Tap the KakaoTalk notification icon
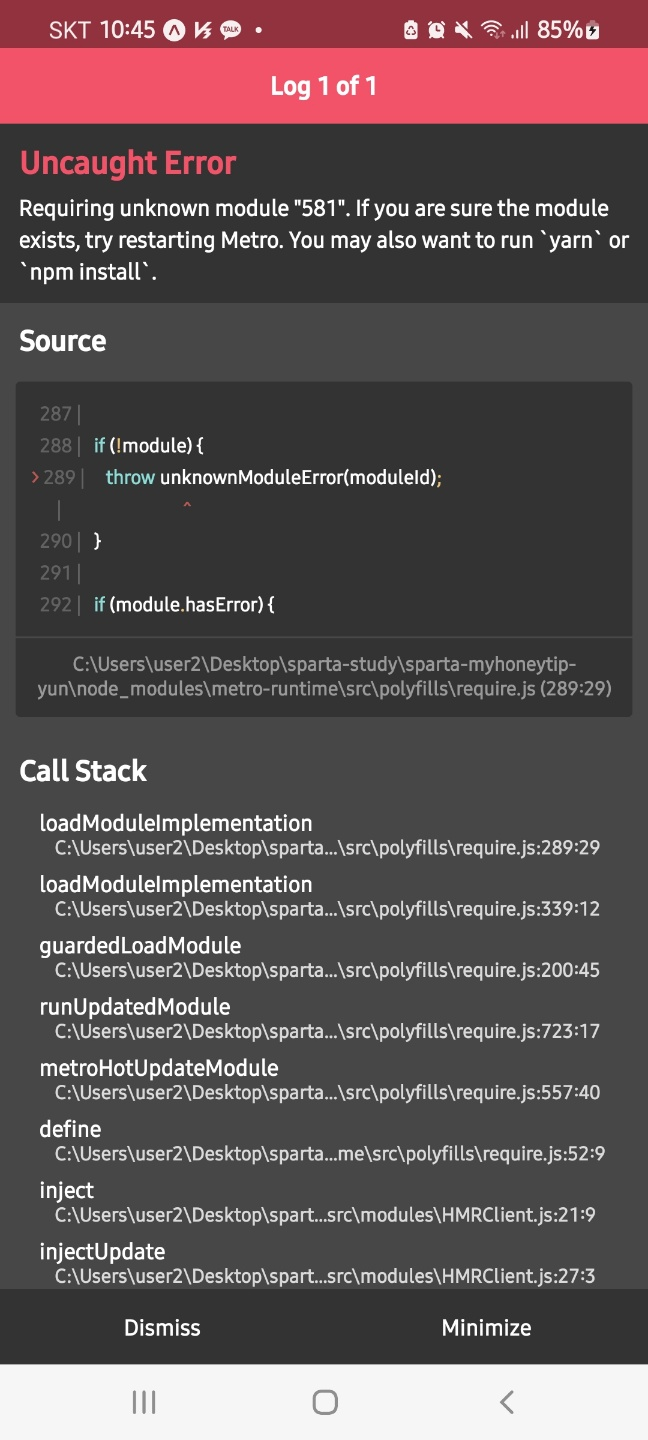 coord(231,30)
